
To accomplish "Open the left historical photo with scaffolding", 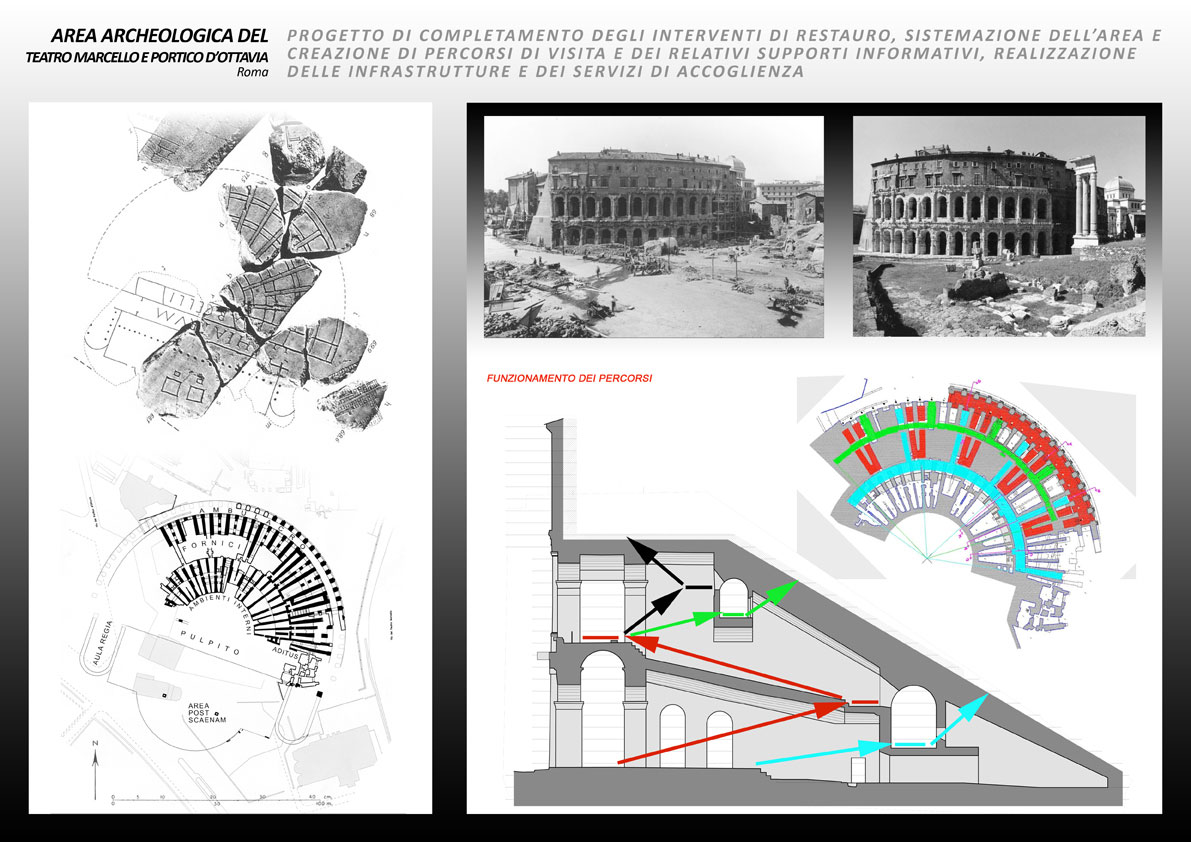I will (x=653, y=226).
